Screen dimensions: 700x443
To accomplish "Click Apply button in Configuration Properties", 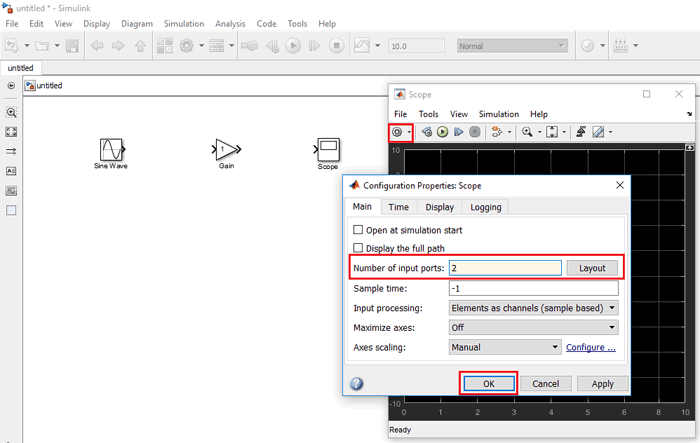I will tap(603, 384).
